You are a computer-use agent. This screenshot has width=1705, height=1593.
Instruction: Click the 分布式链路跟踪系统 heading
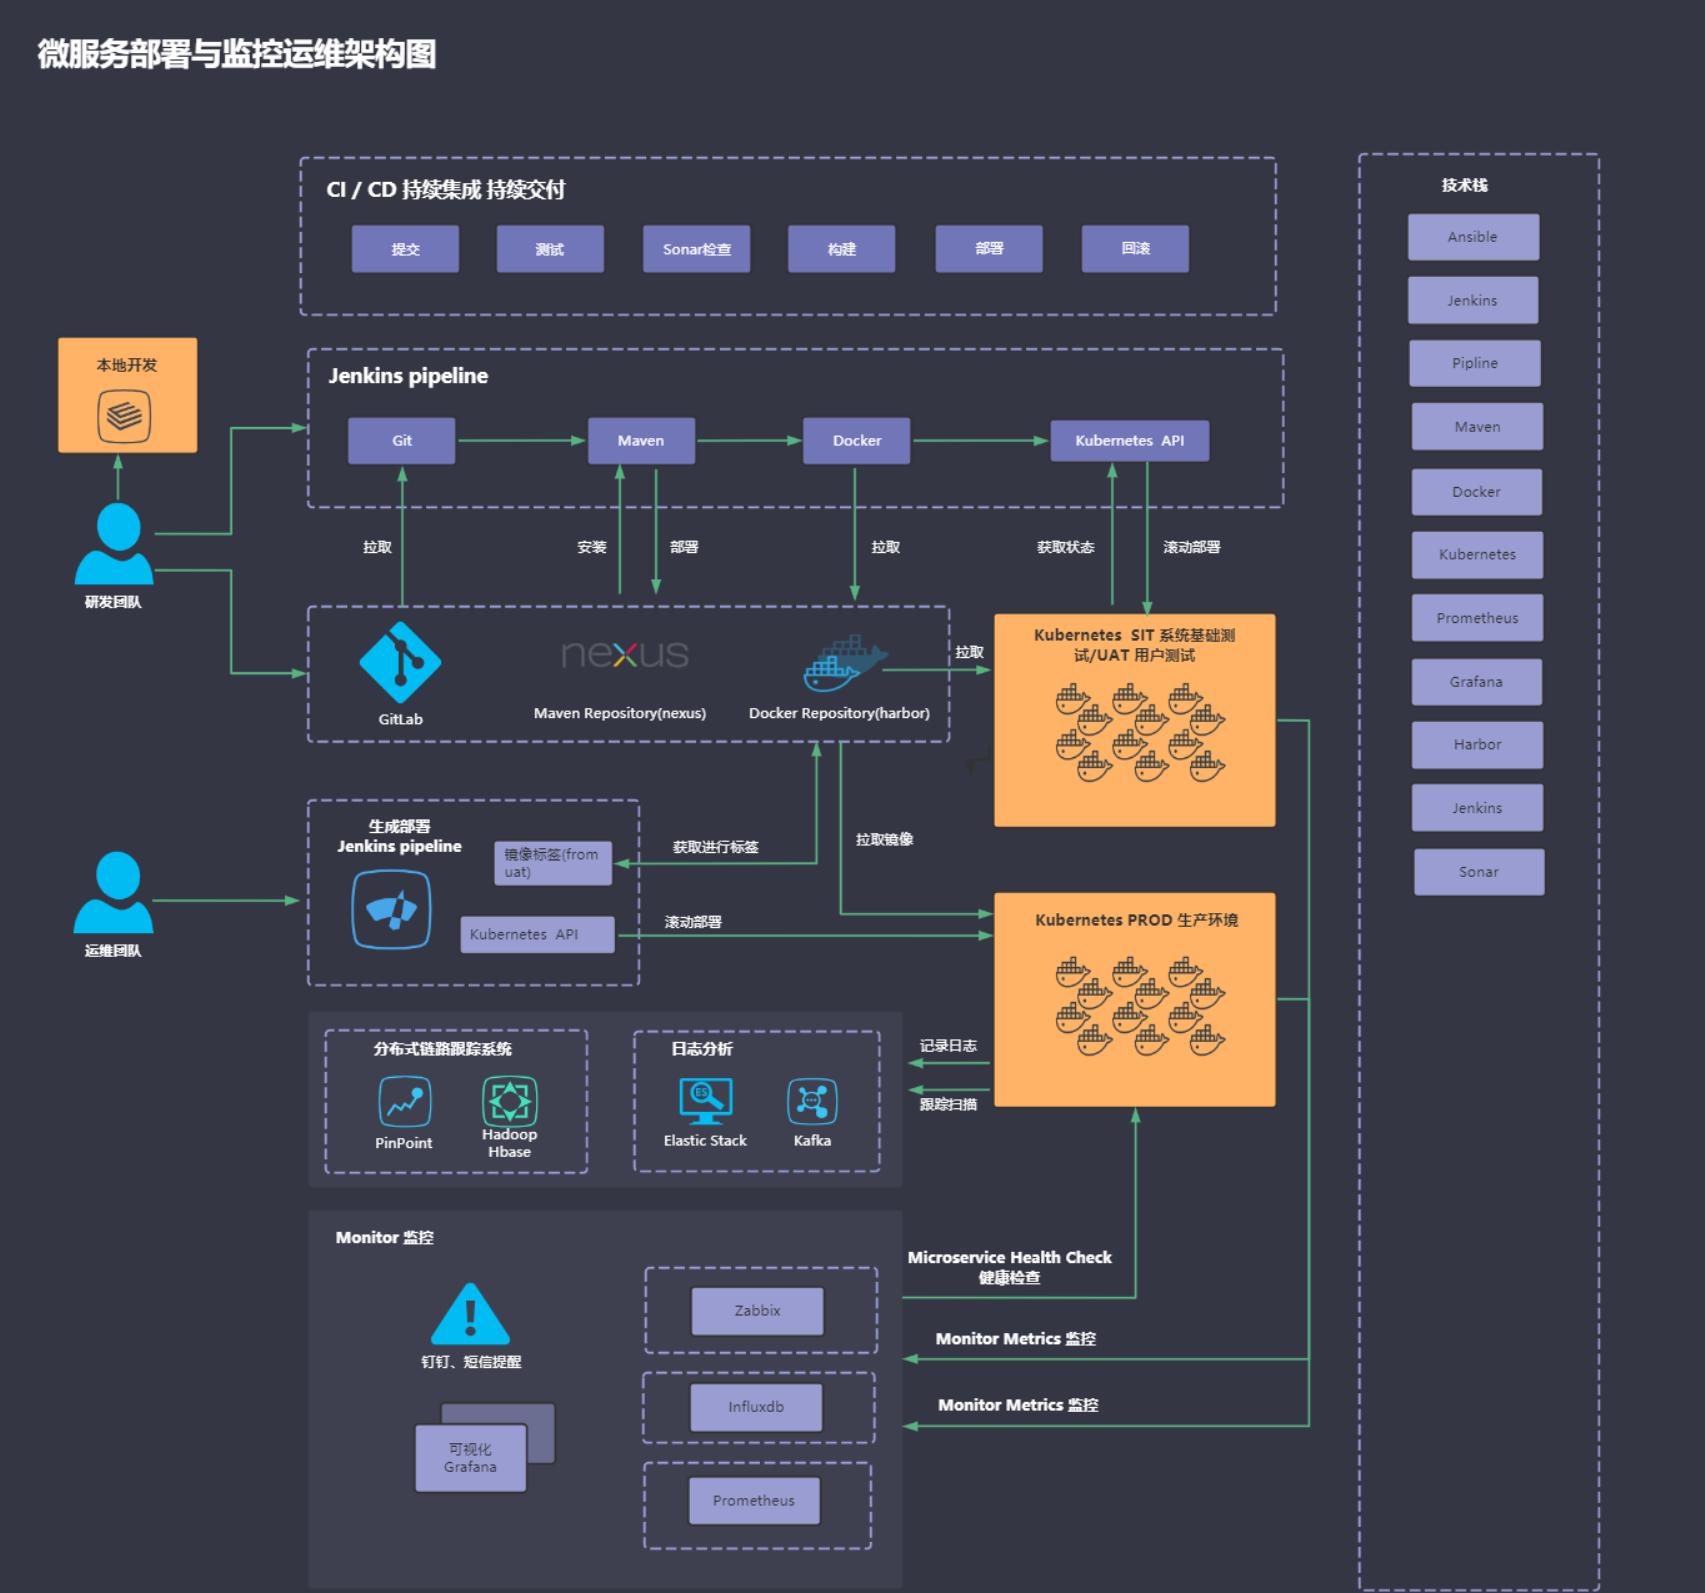click(443, 1049)
